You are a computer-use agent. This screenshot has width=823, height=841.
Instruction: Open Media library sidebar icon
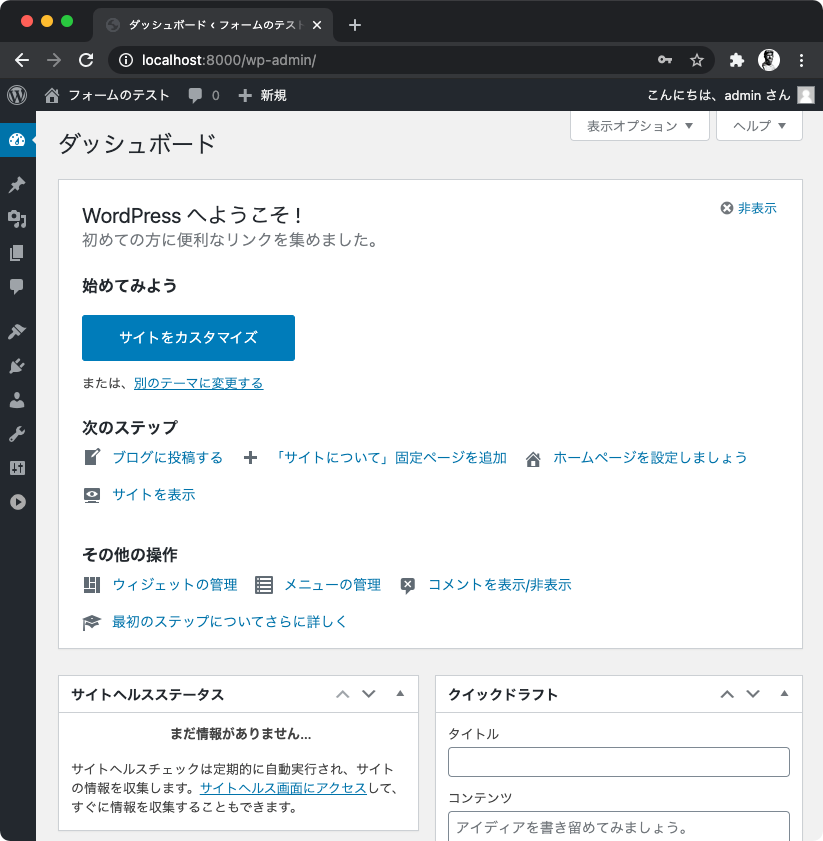17,219
